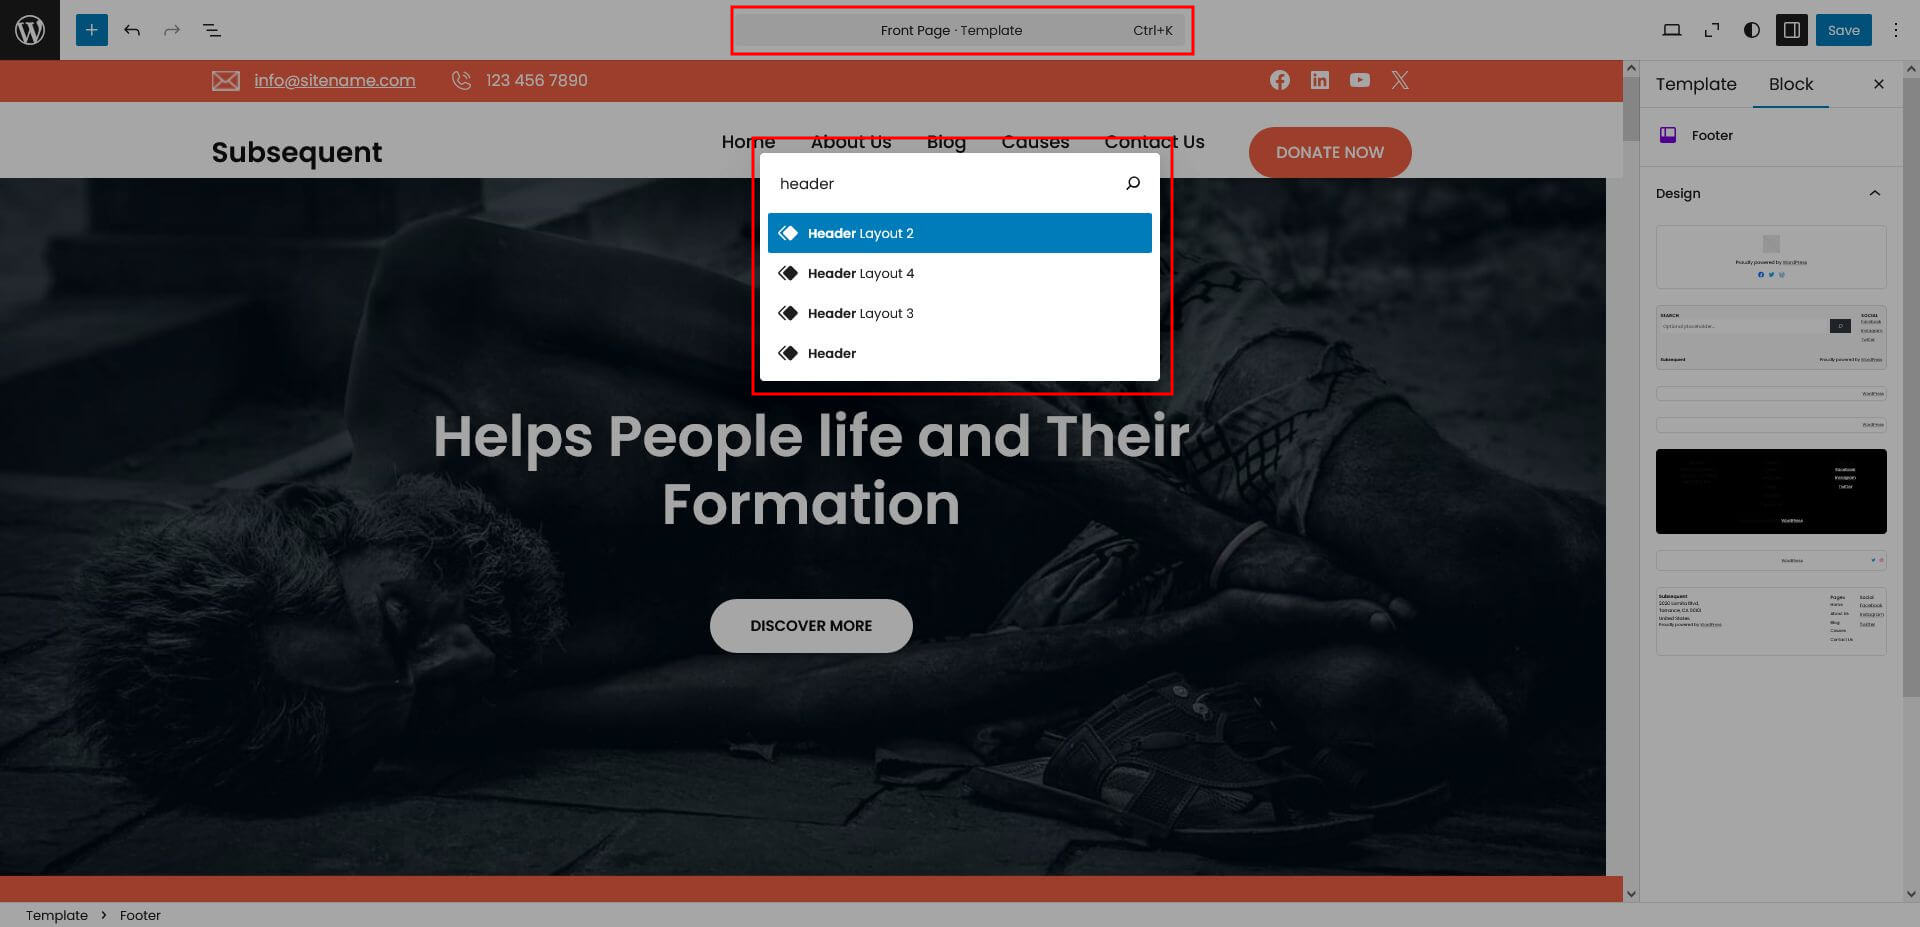Select the black footer design thumbnail
The image size is (1920, 927).
pyautogui.click(x=1770, y=491)
